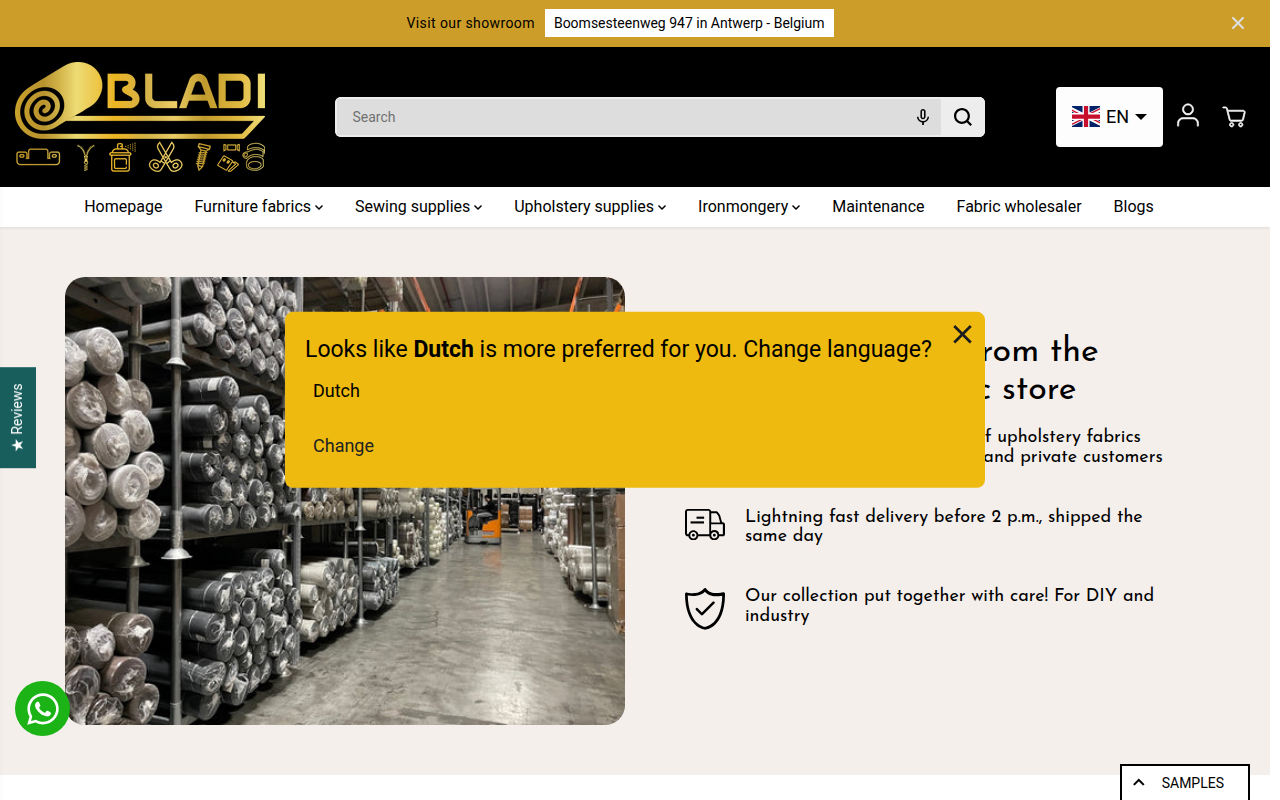Click the shield checkmark icon
Screen dimensions: 1280x800
[x=705, y=607]
